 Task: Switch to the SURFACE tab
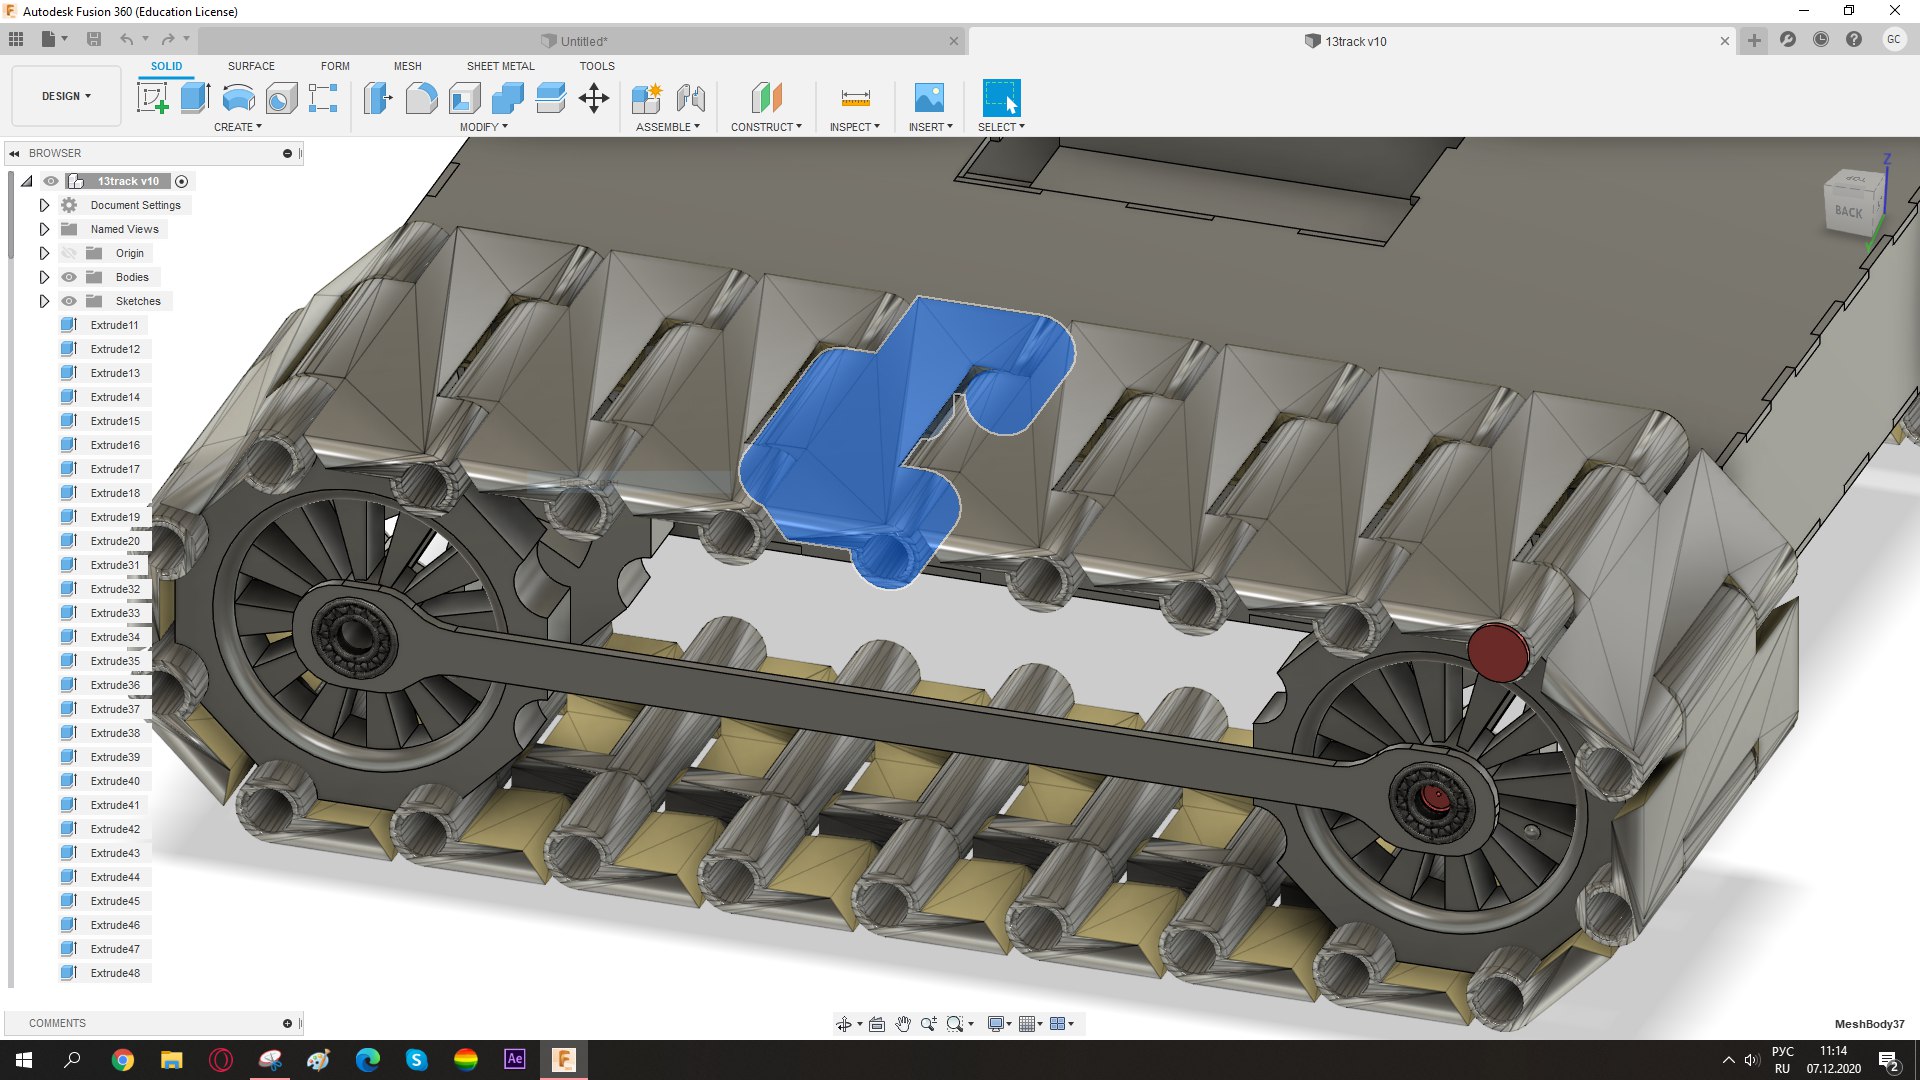coord(251,66)
